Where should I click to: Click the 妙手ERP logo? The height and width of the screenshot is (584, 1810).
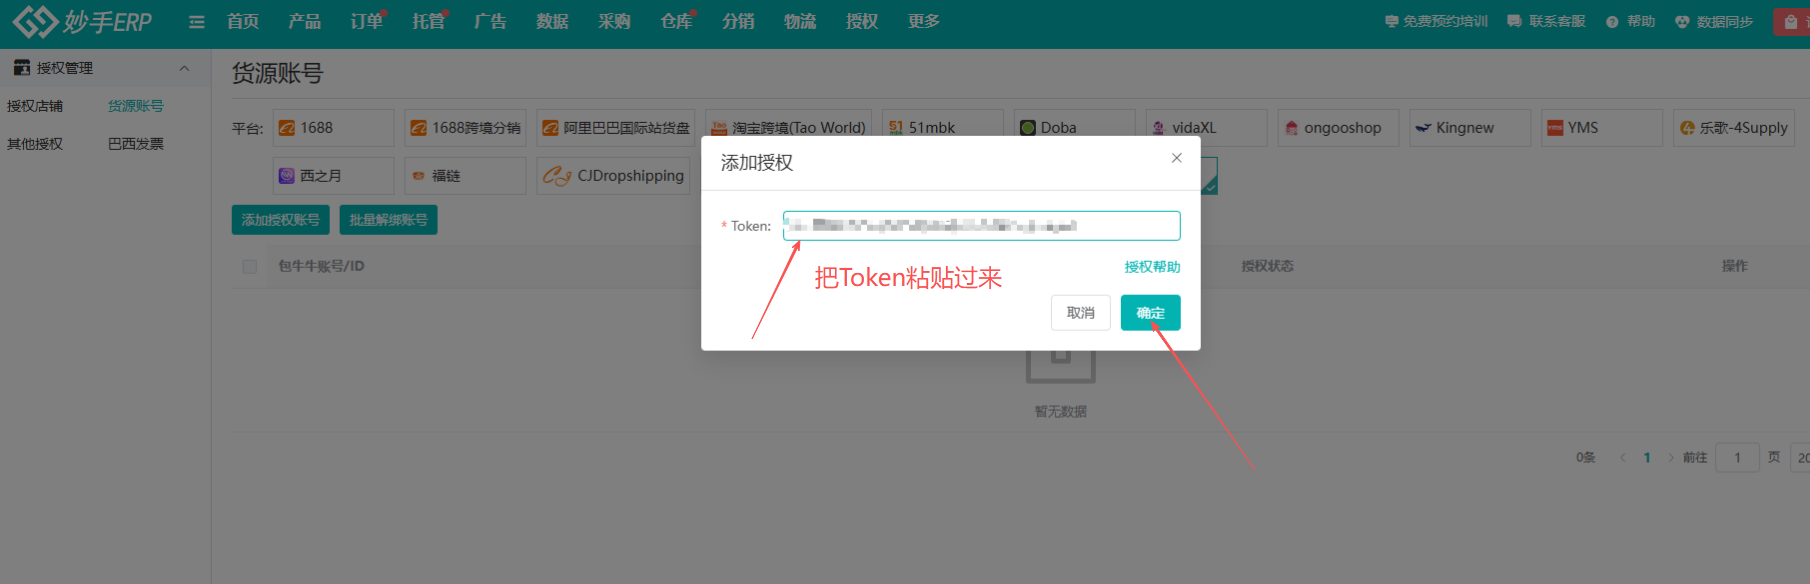[82, 21]
